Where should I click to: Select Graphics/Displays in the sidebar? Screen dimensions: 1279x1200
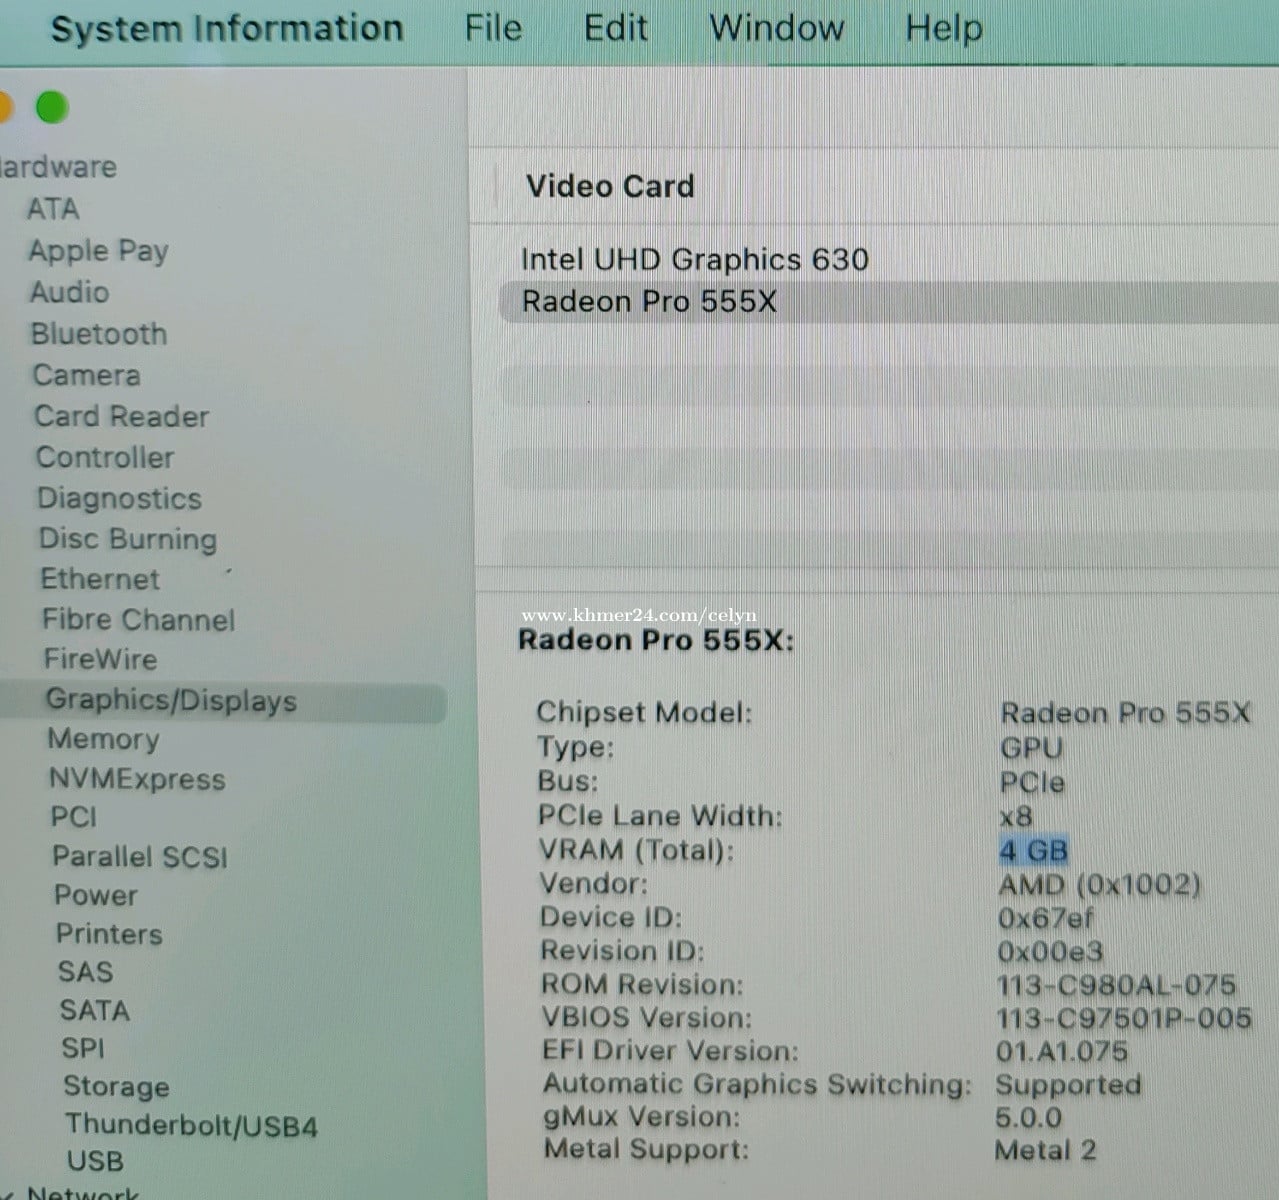(x=171, y=701)
